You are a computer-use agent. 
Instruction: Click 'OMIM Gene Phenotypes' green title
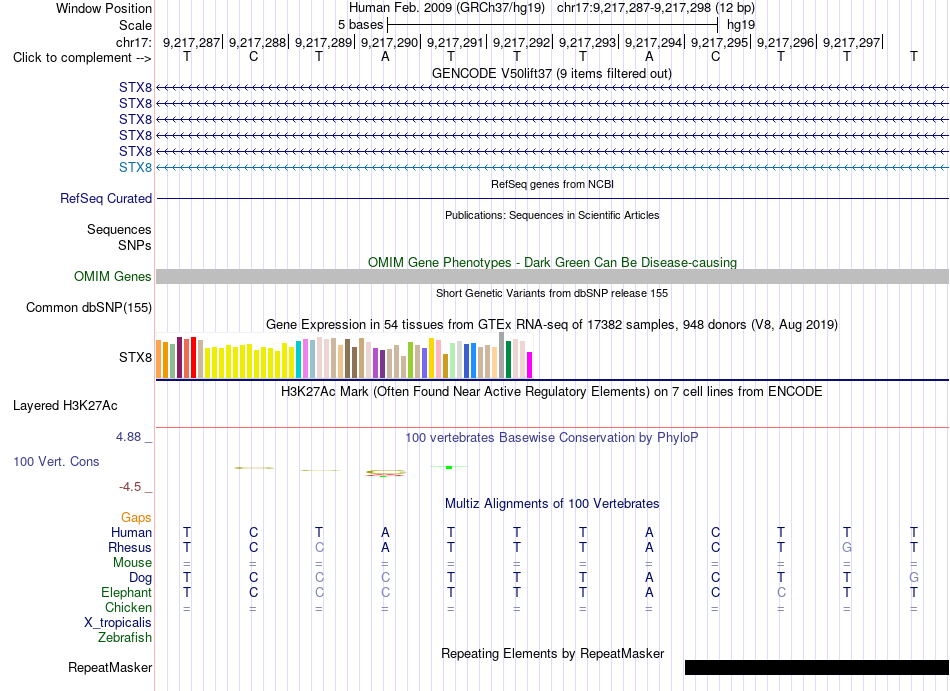tap(552, 263)
